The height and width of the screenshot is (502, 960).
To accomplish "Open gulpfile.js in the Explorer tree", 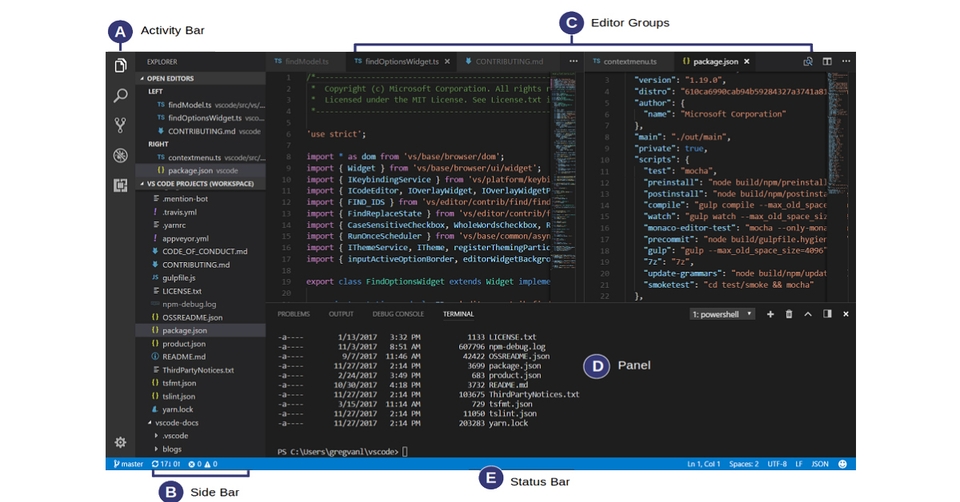I will pos(200,277).
